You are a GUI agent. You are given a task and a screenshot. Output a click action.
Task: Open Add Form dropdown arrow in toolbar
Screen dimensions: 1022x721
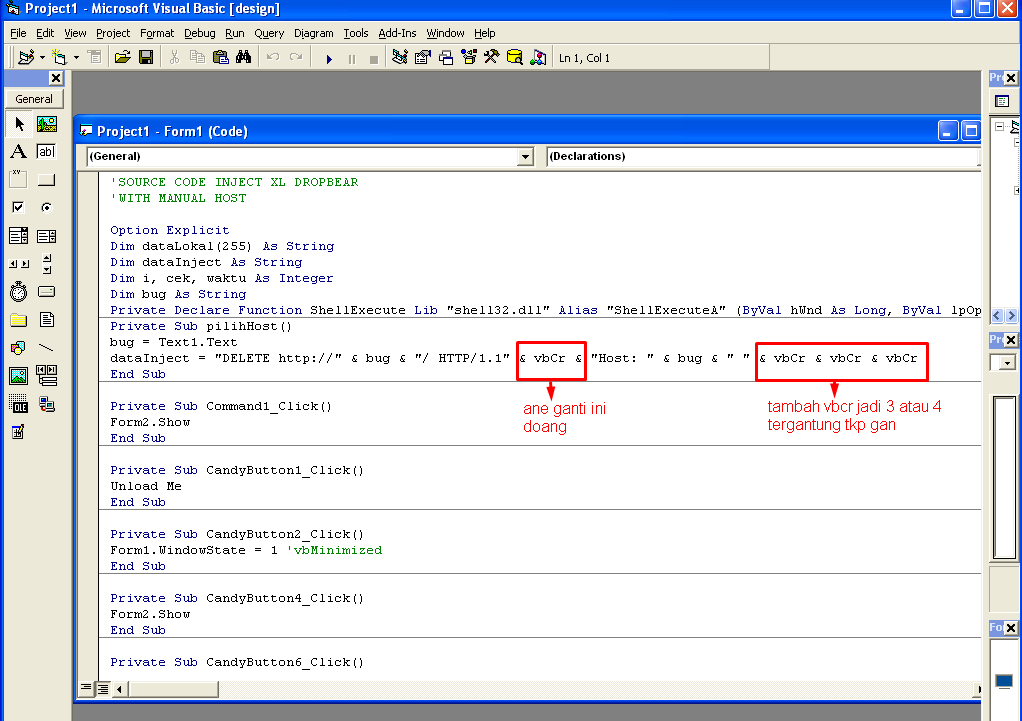click(x=76, y=57)
